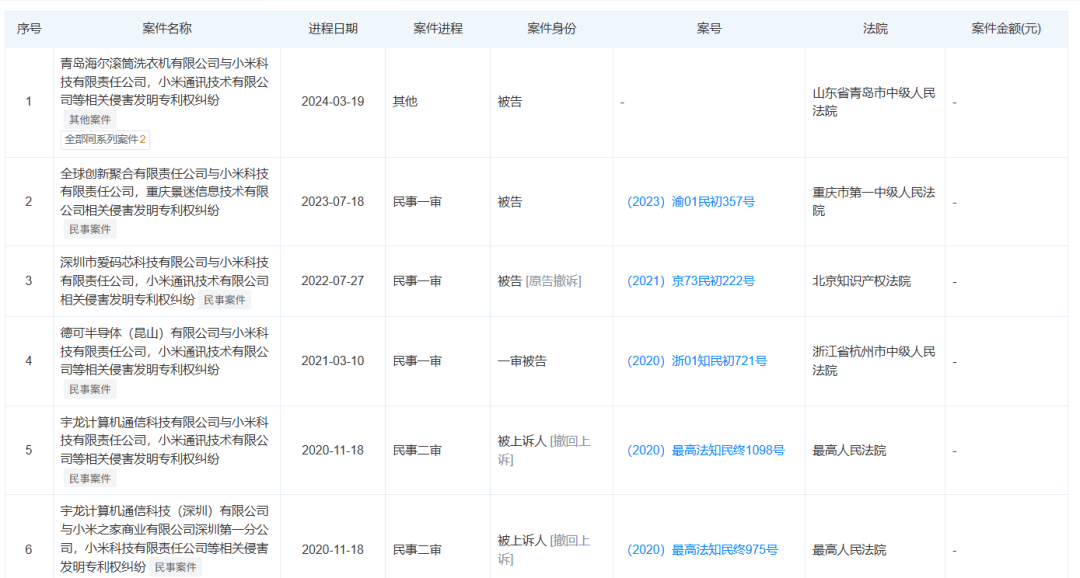Click the 民事案件 tag beside 深圳市爱码芯 case
Viewport: 1080px width, 578px height.
pyautogui.click(x=225, y=300)
